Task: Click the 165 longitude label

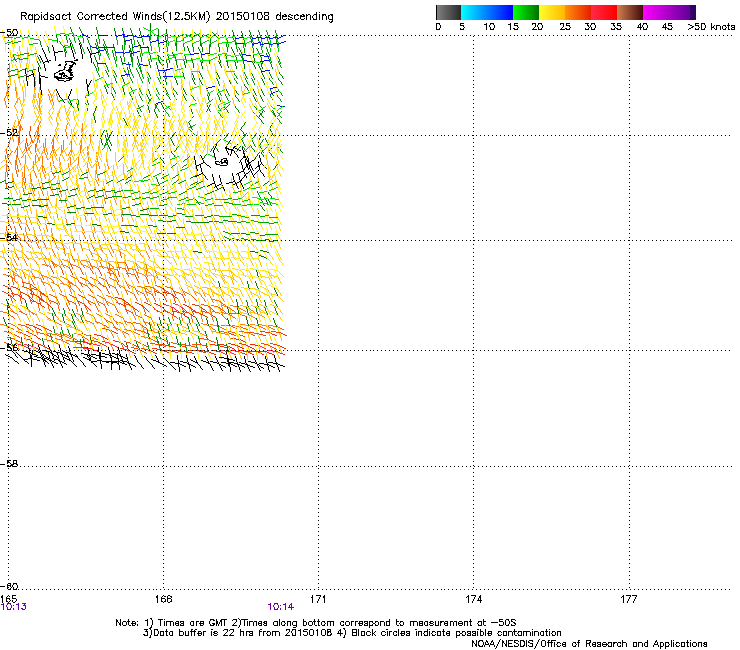Action: pos(9,599)
